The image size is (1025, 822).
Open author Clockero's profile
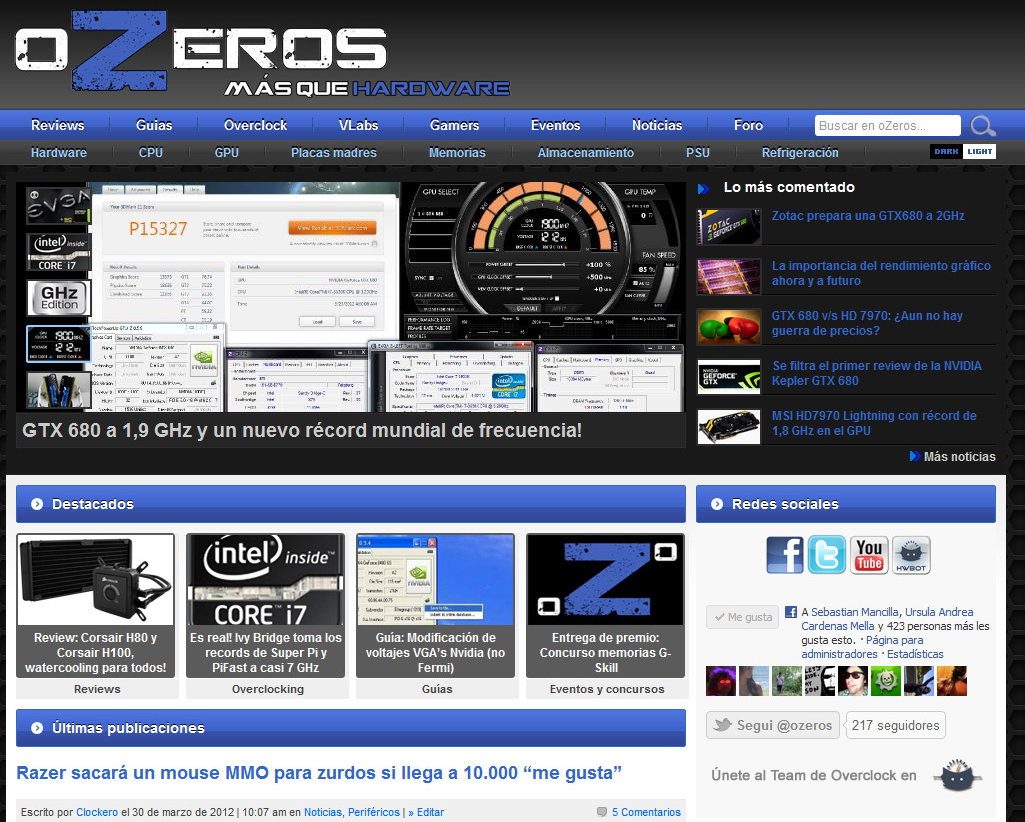pyautogui.click(x=97, y=812)
